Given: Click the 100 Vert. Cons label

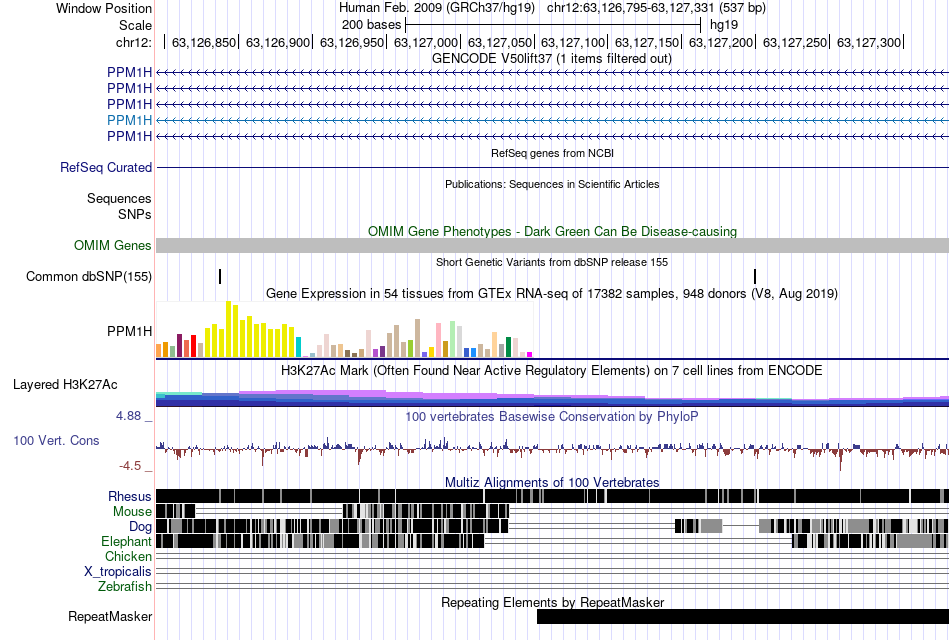Looking at the screenshot, I should [x=56, y=441].
